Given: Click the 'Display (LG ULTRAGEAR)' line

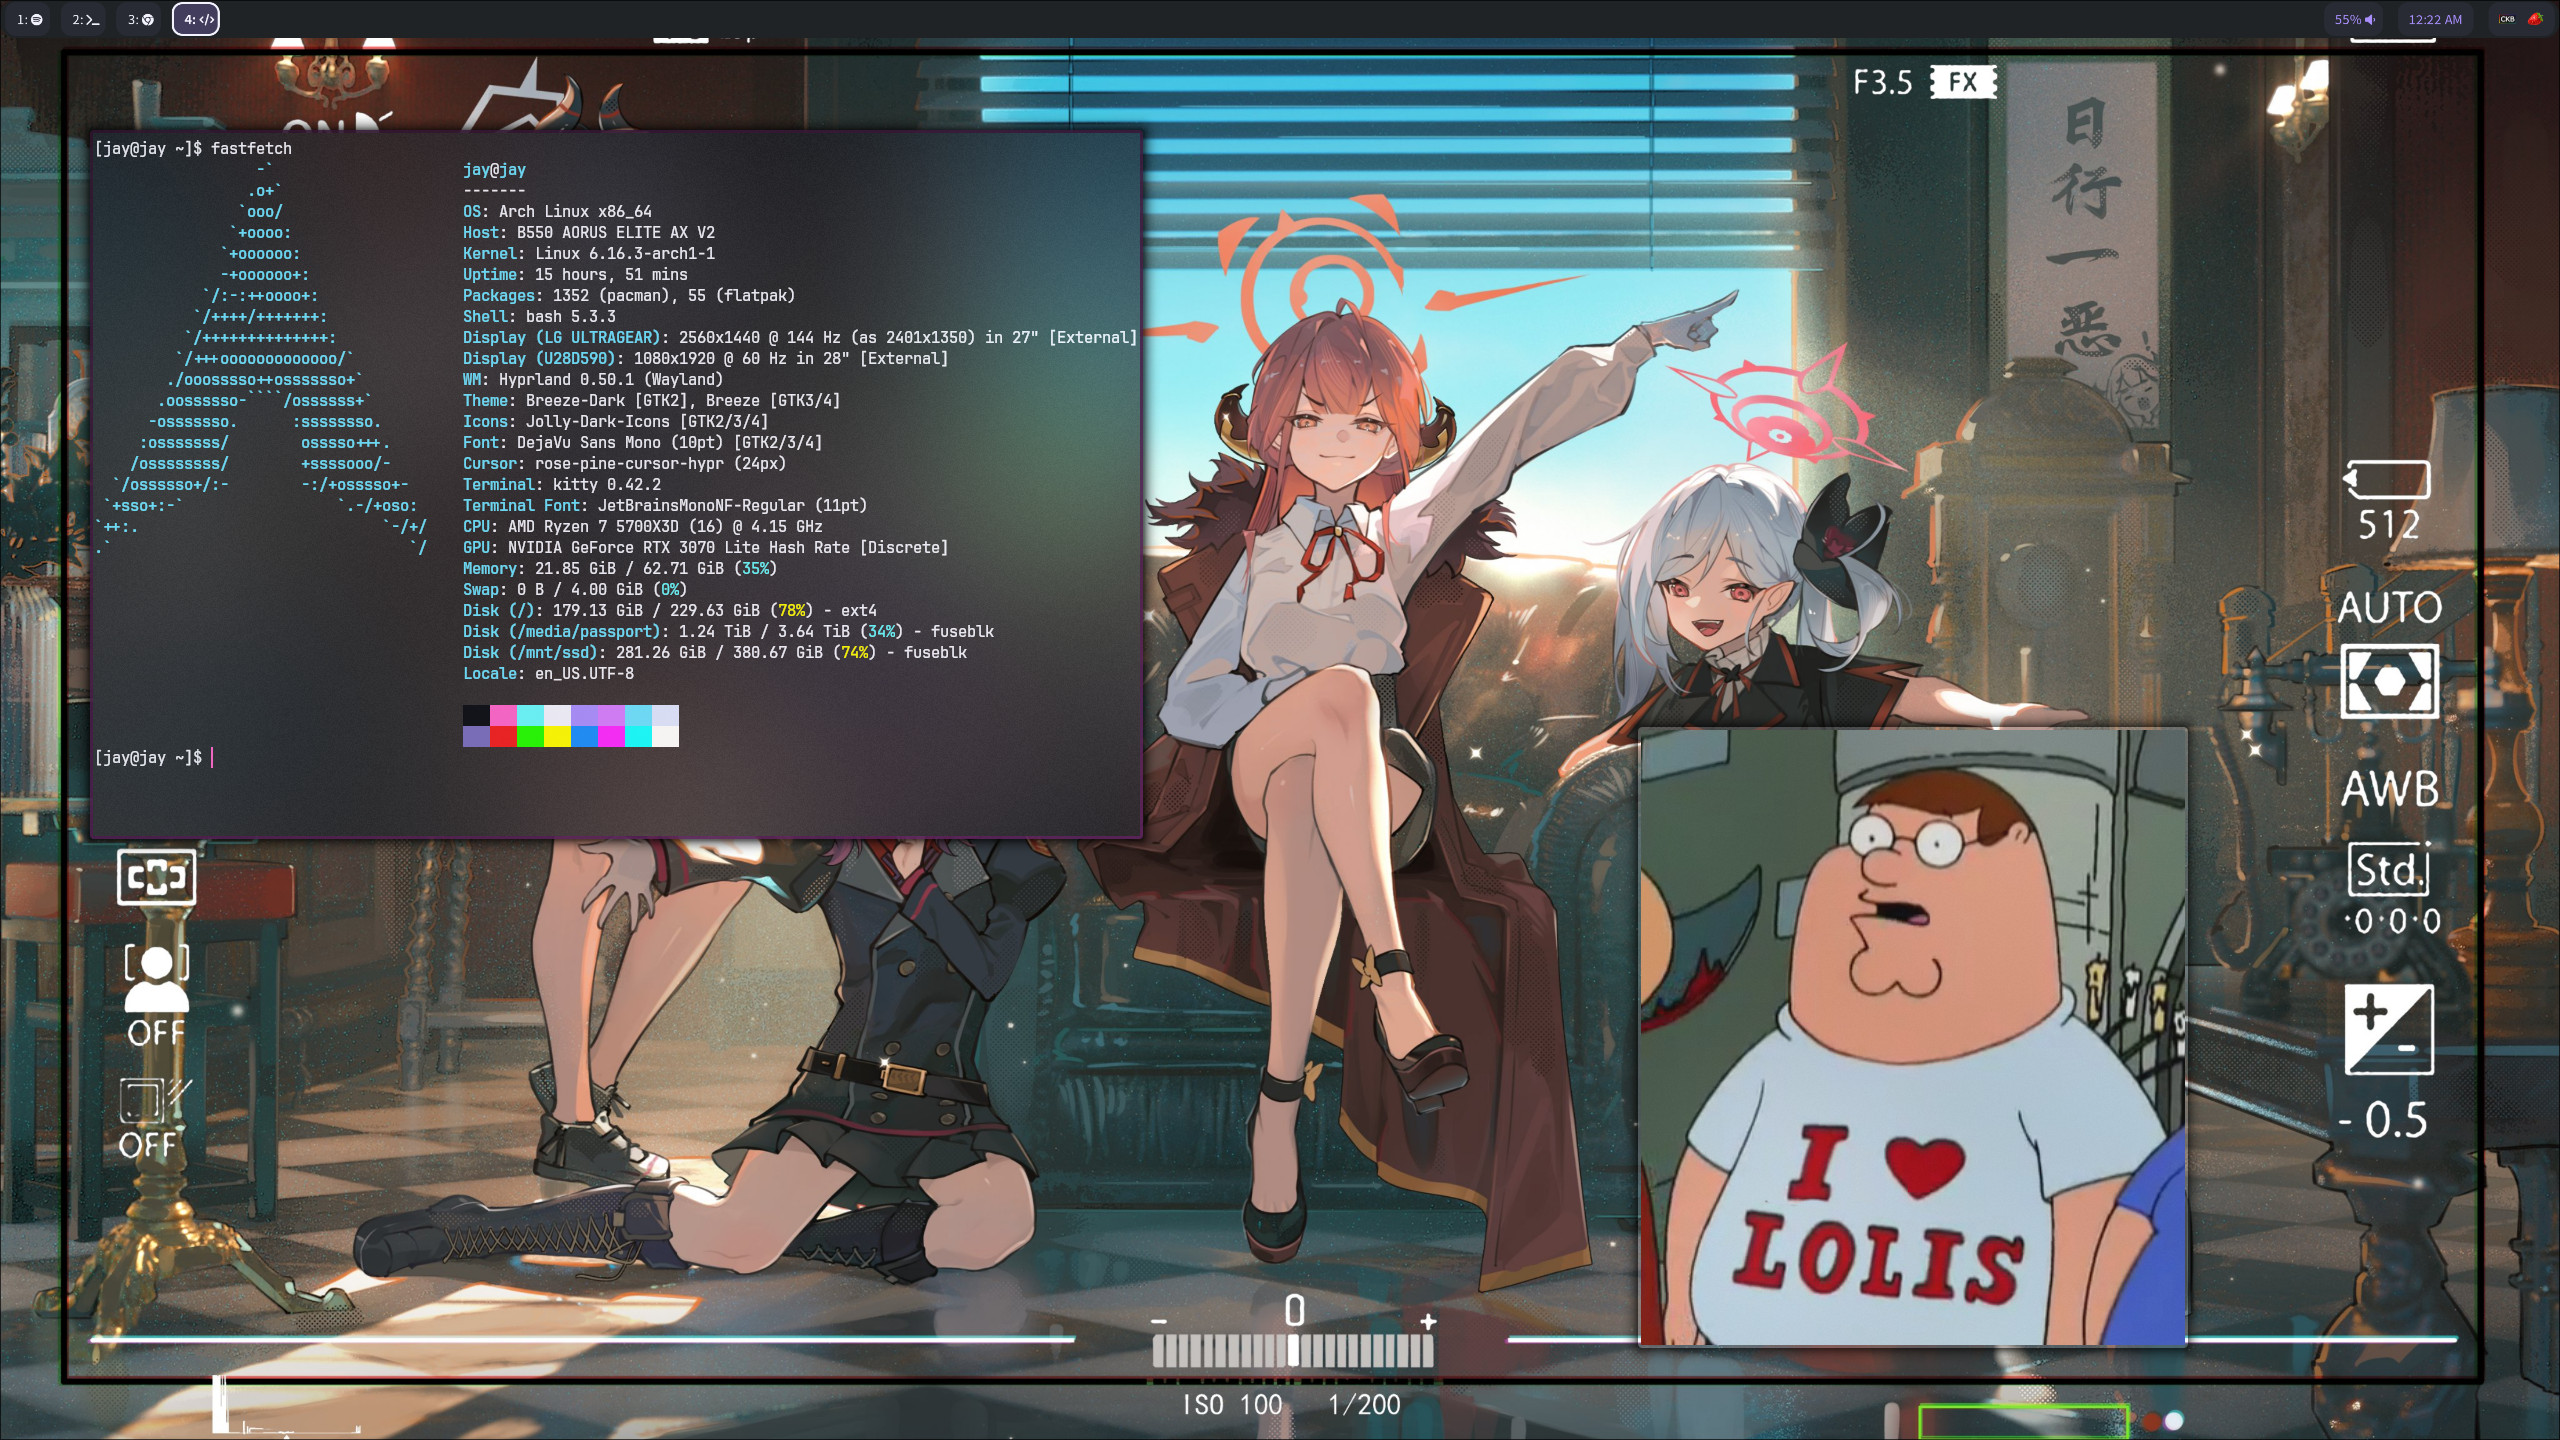Looking at the screenshot, I should (x=800, y=337).
